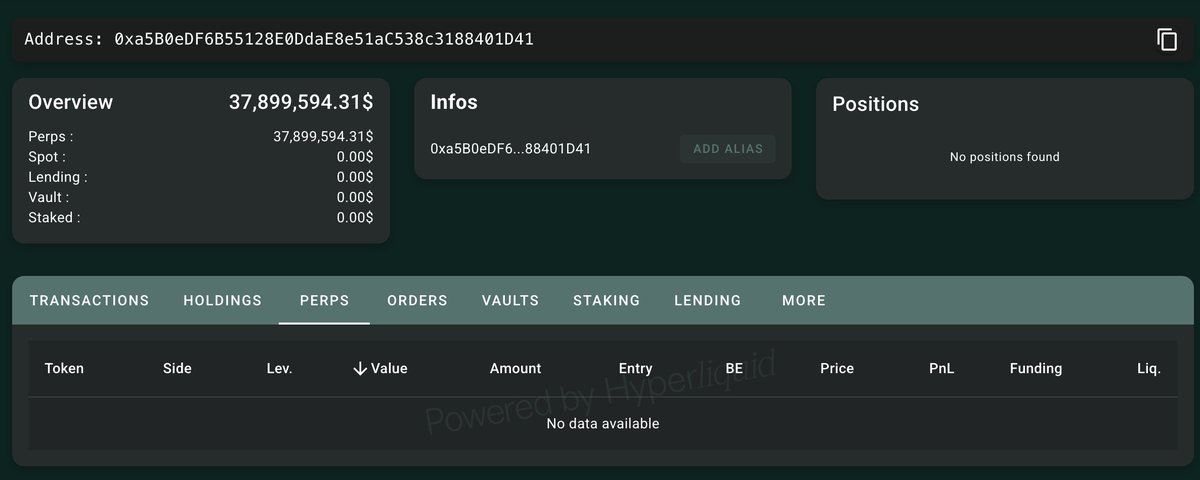Sort by the Entry column header
Image resolution: width=1200 pixels, height=480 pixels.
pyautogui.click(x=635, y=368)
